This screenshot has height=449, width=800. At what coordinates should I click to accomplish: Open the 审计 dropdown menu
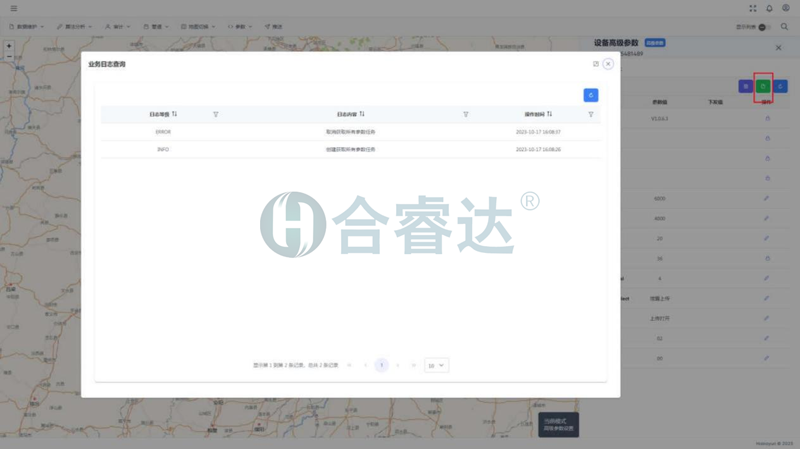pos(118,27)
